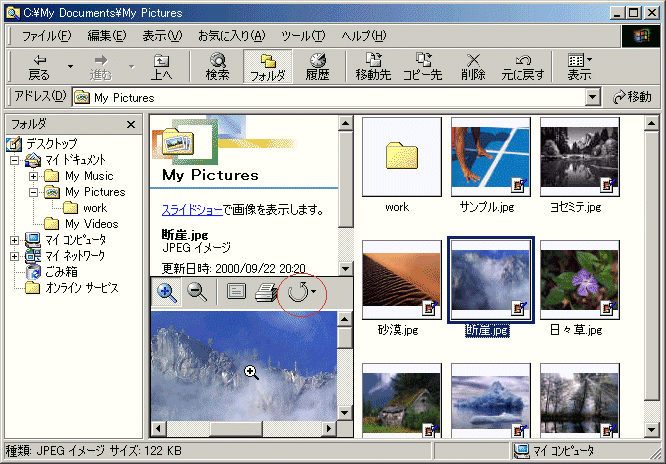The width and height of the screenshot is (666, 464).
Task: Expand the マイ コンピュータ tree node
Action: 14,240
